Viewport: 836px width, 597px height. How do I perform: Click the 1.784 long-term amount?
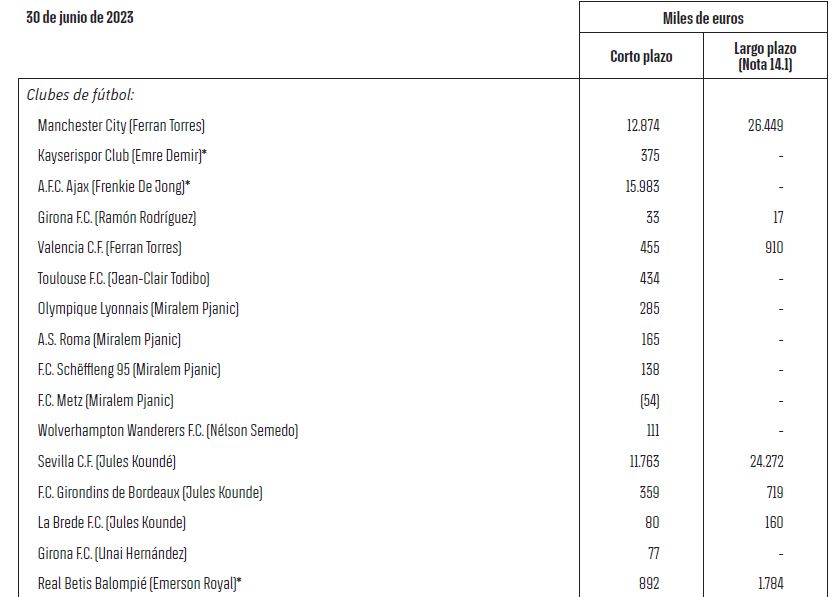768,584
